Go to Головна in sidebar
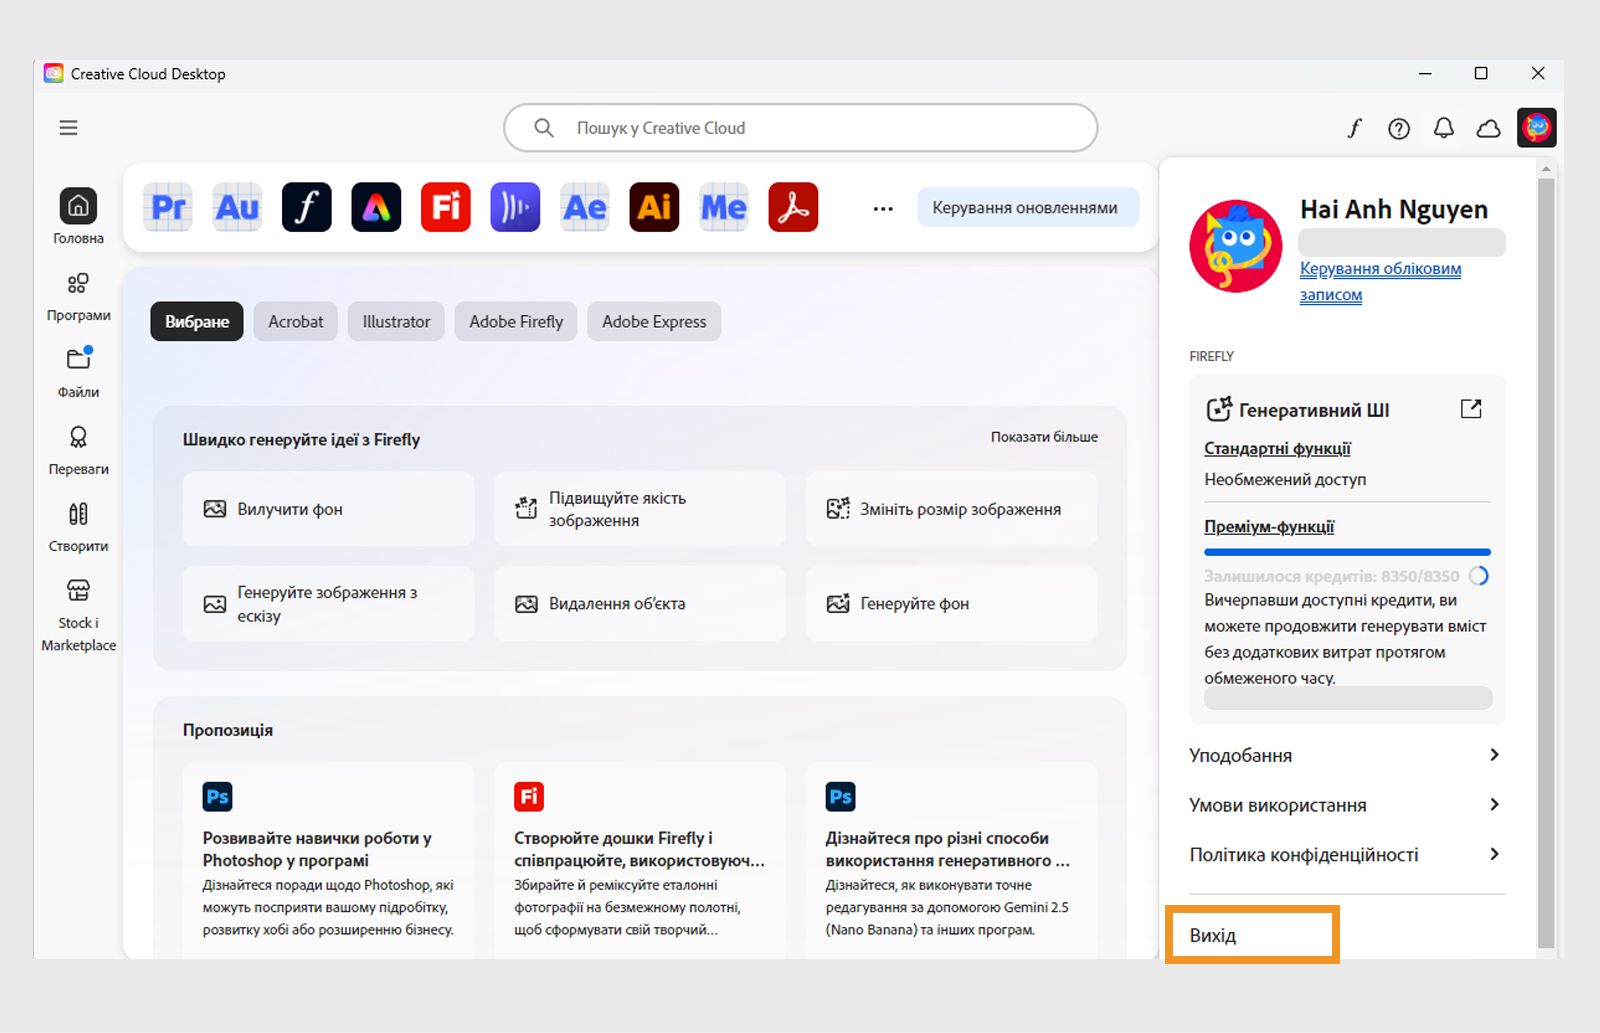This screenshot has width=1600, height=1033. 78,217
